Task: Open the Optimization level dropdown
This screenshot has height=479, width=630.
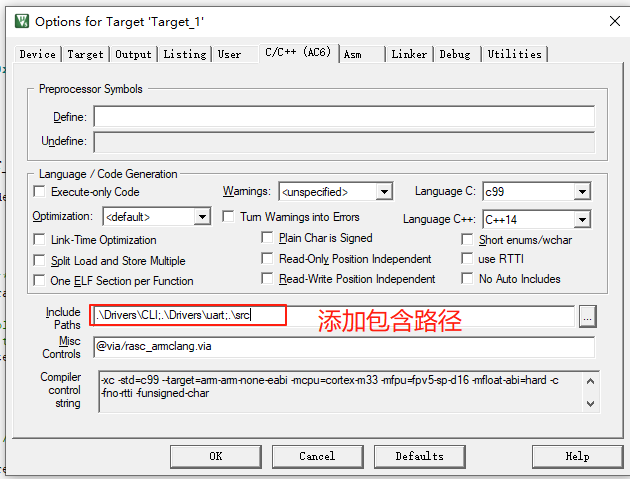Action: tap(202, 217)
